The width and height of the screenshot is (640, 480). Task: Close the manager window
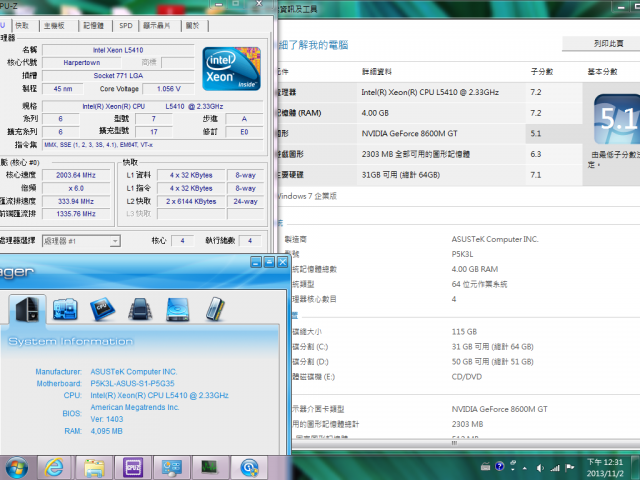(x=282, y=262)
